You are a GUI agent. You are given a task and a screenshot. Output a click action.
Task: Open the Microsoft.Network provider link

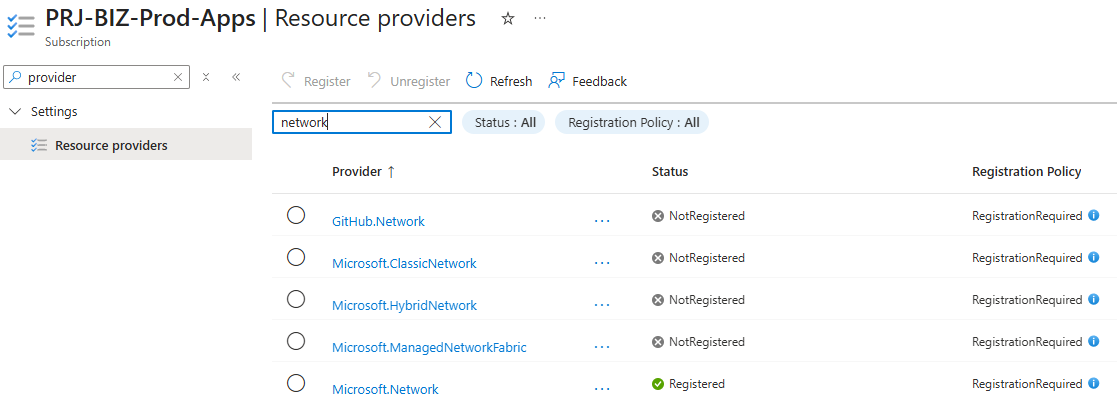click(385, 389)
